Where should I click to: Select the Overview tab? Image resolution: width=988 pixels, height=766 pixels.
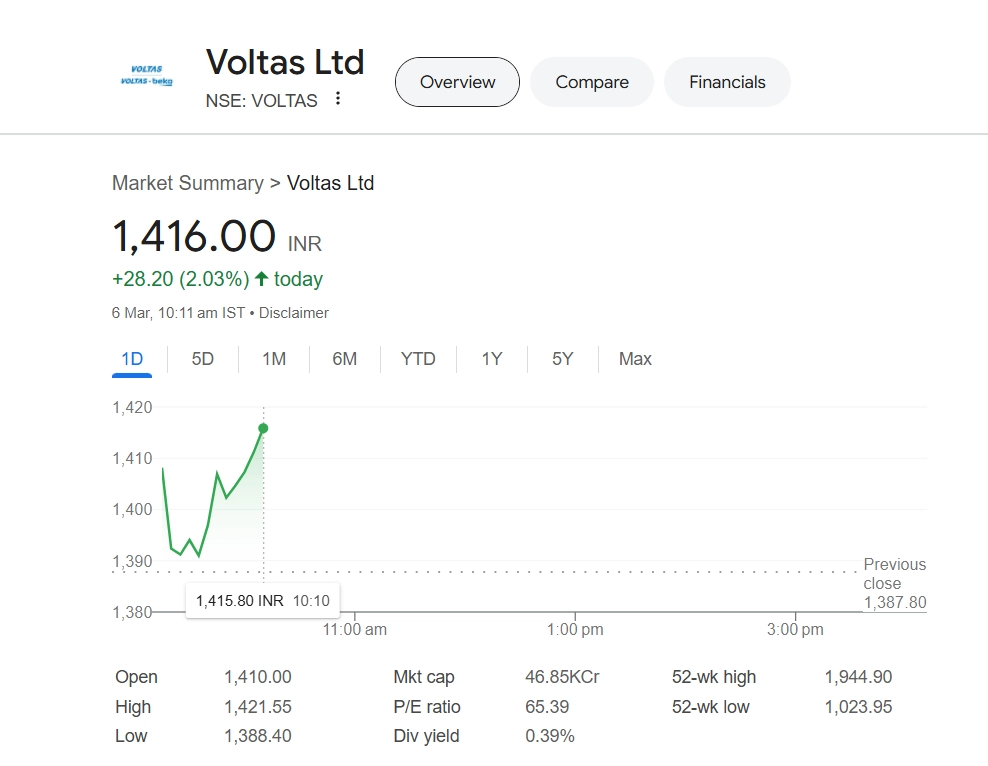tap(457, 82)
